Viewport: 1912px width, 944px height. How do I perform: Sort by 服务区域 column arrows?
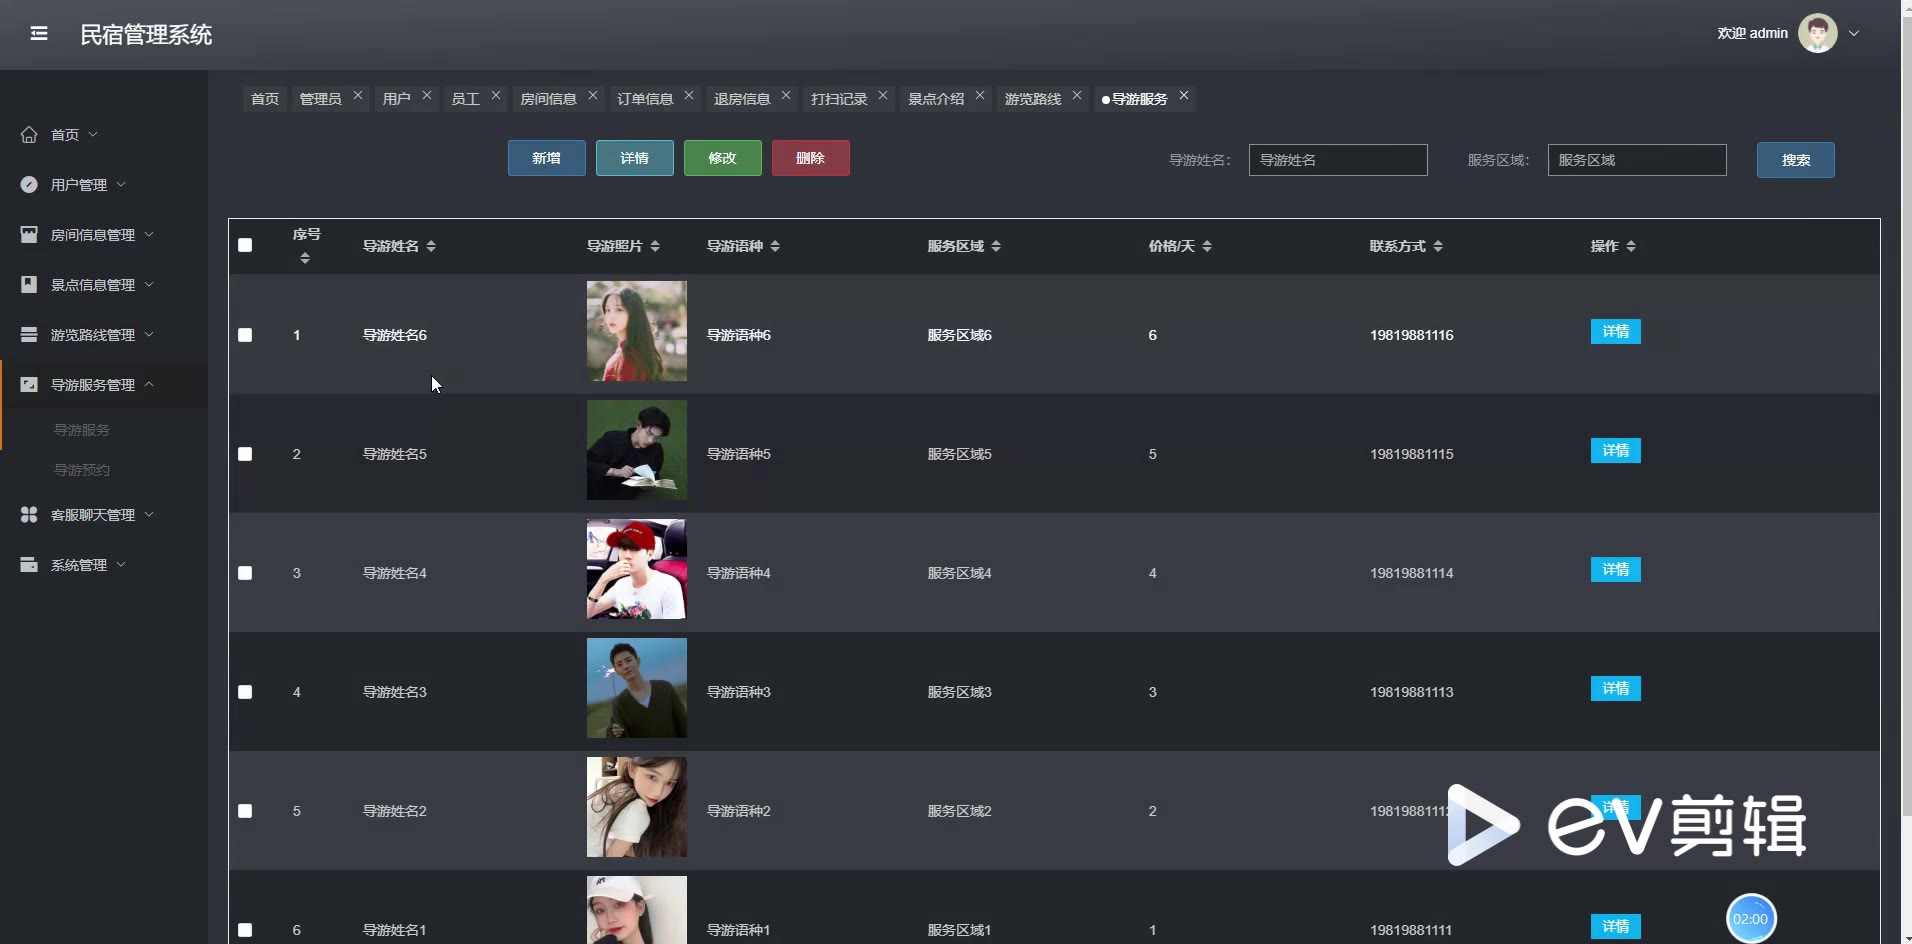[x=996, y=246]
